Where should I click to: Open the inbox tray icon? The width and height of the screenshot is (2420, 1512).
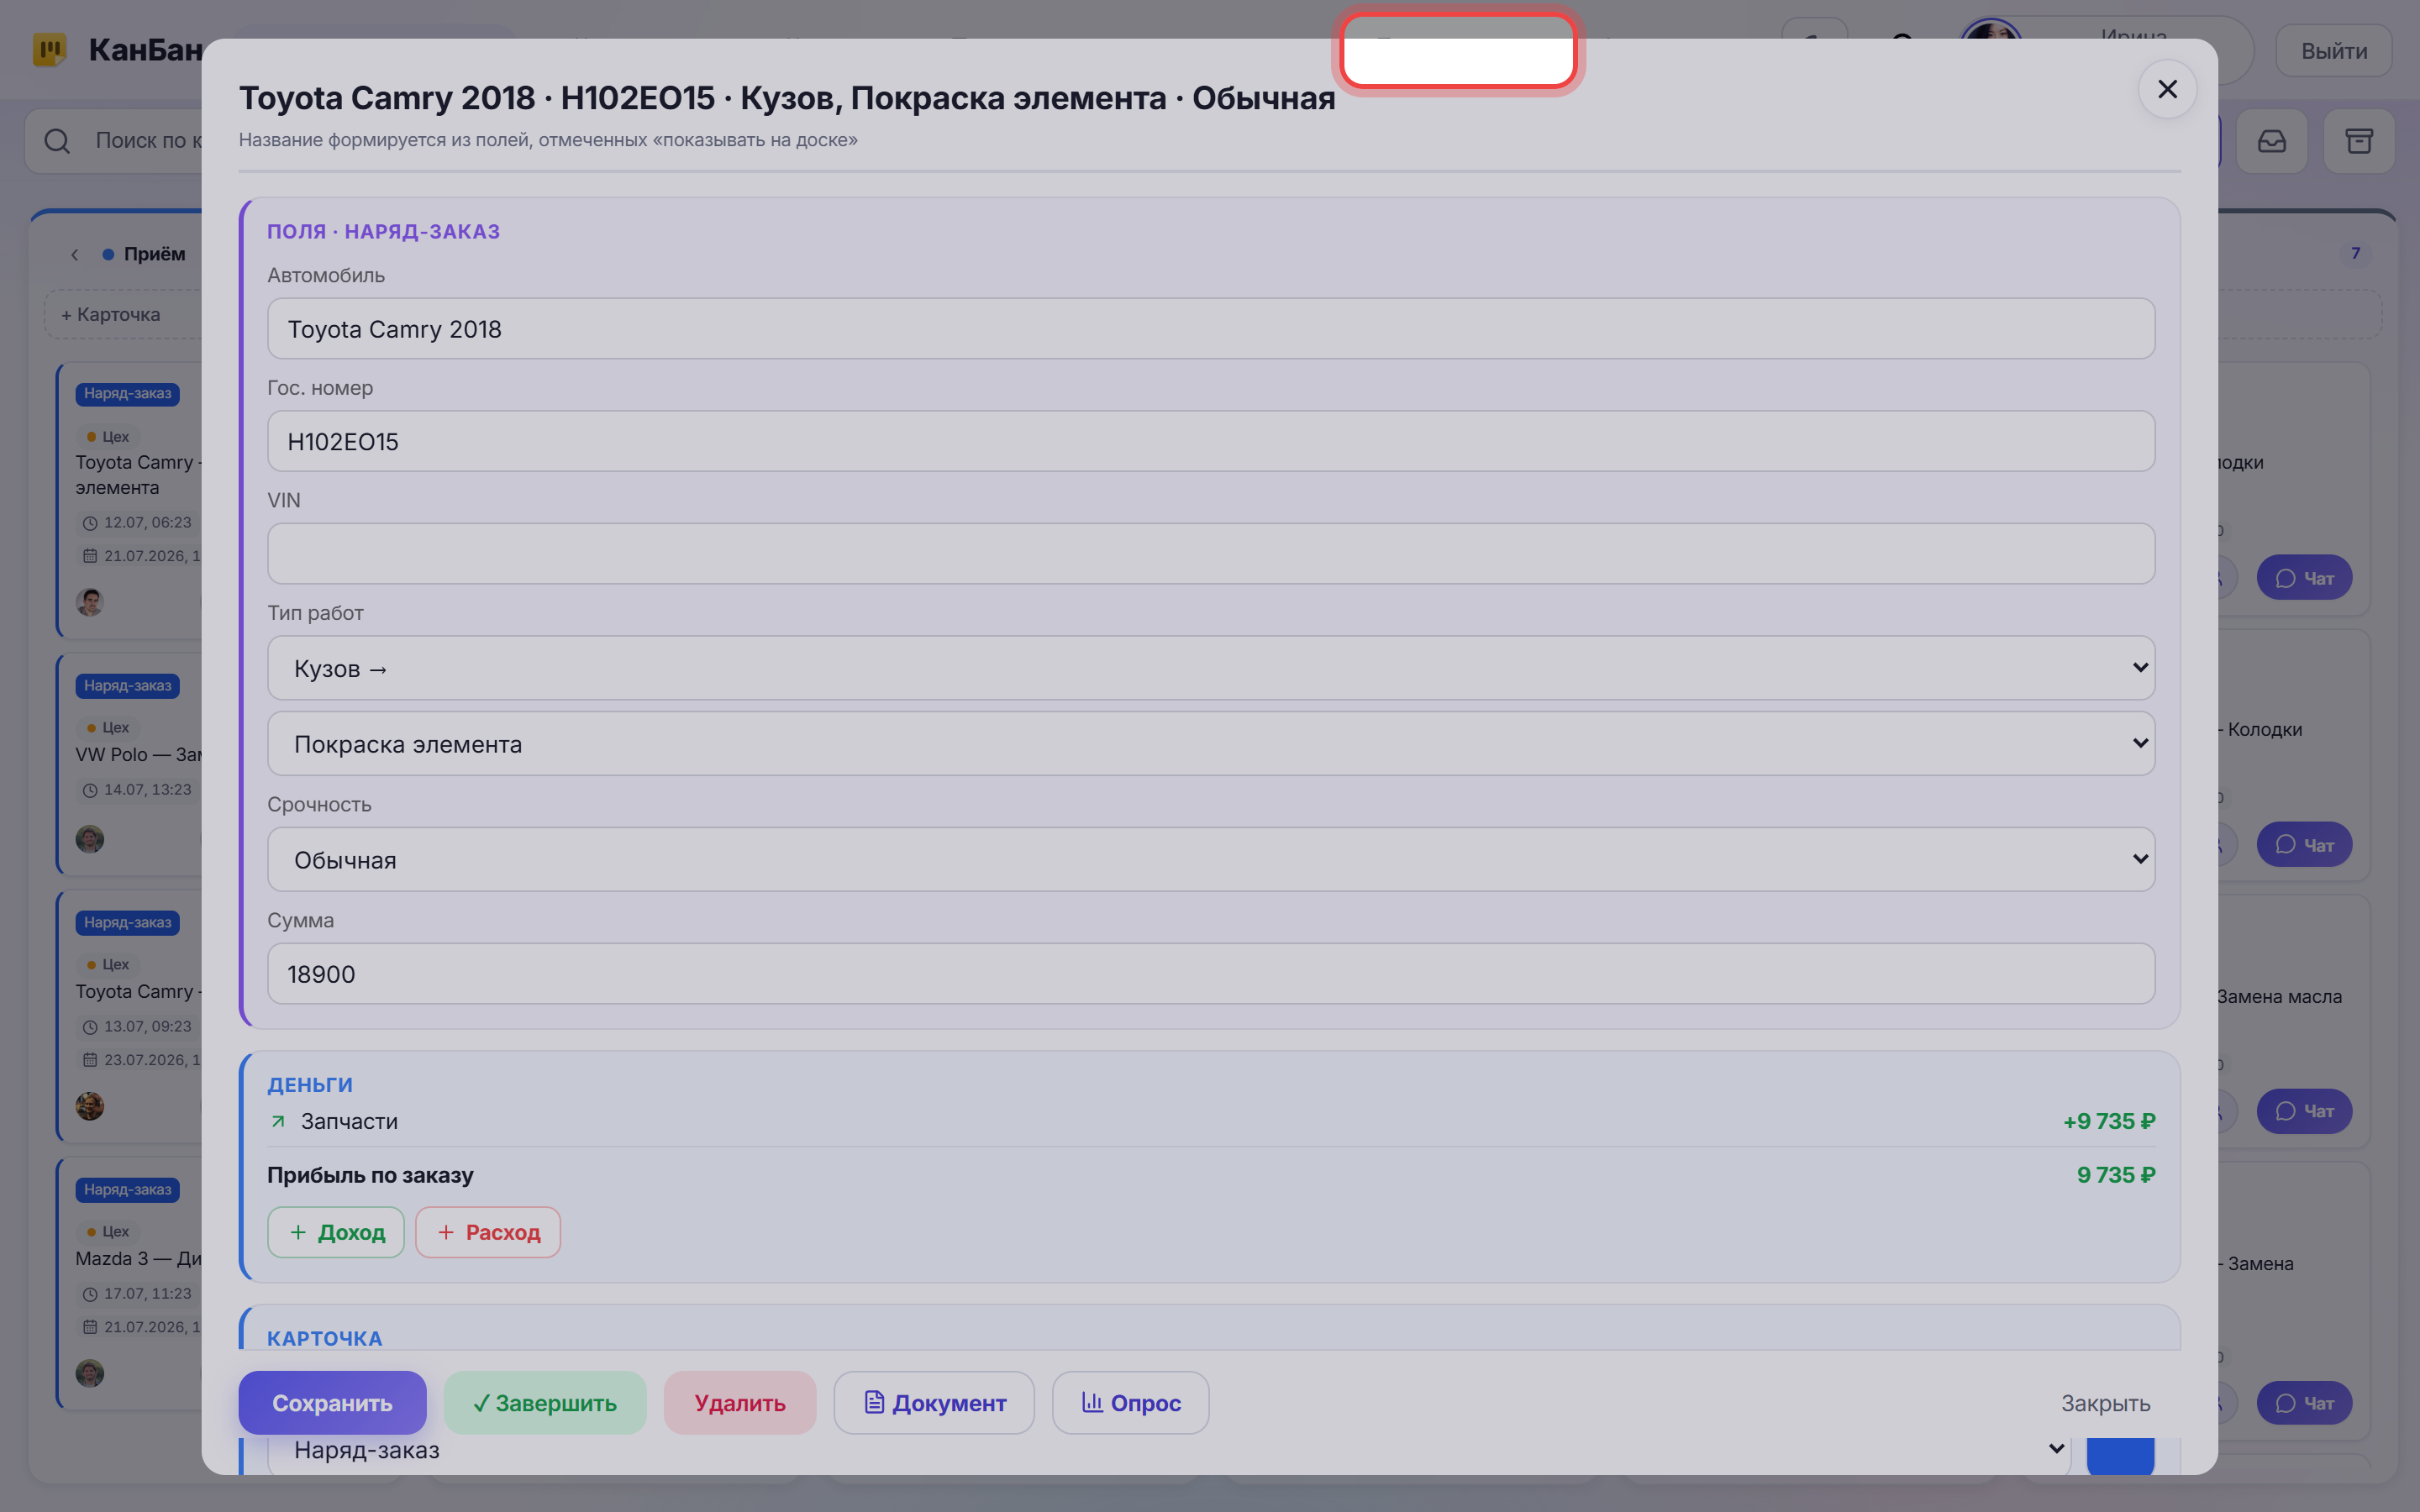(2271, 141)
